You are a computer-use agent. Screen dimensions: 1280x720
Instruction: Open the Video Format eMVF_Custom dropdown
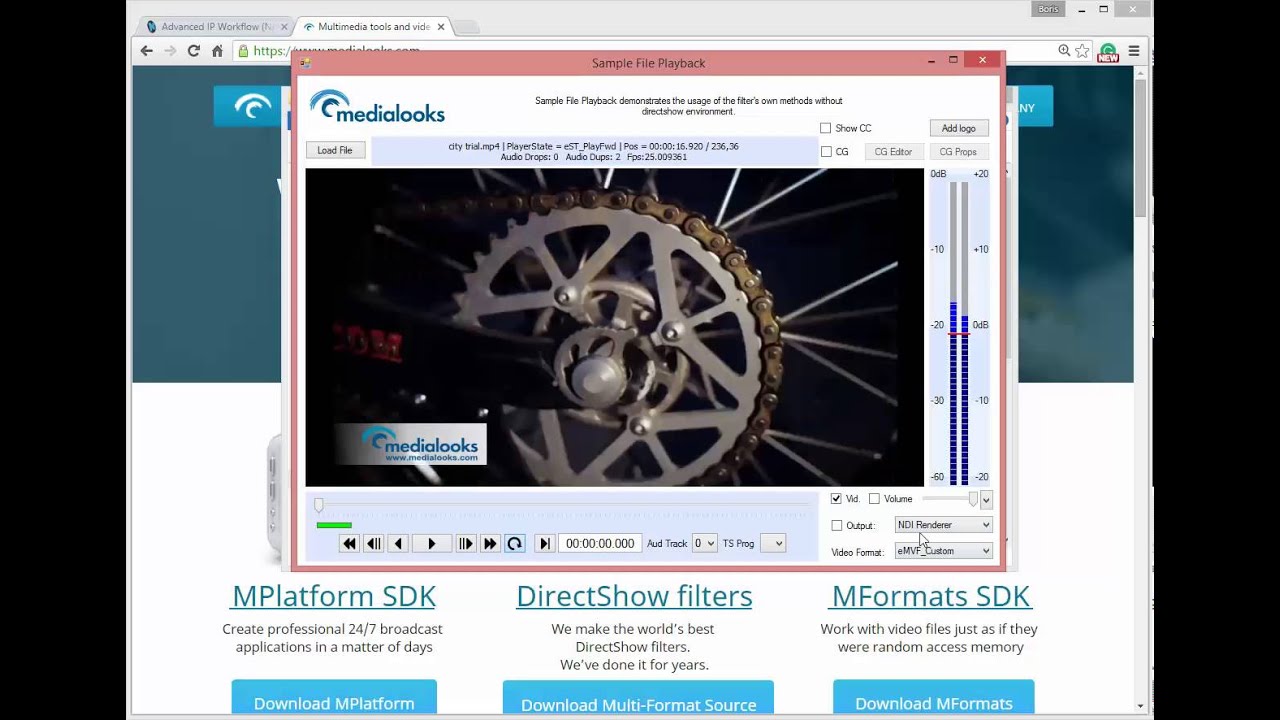coord(943,551)
